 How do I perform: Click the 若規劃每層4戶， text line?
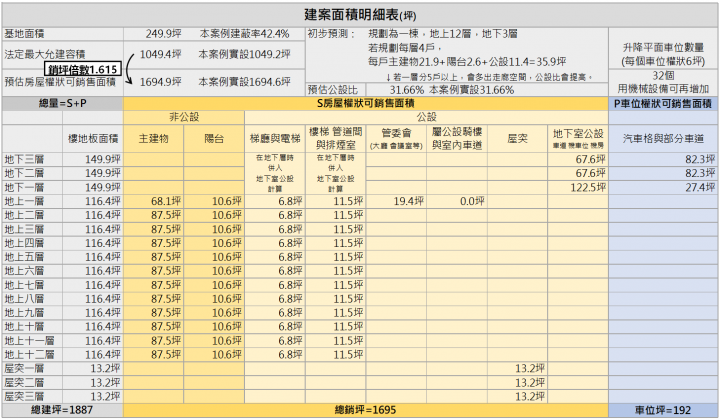pos(405,47)
